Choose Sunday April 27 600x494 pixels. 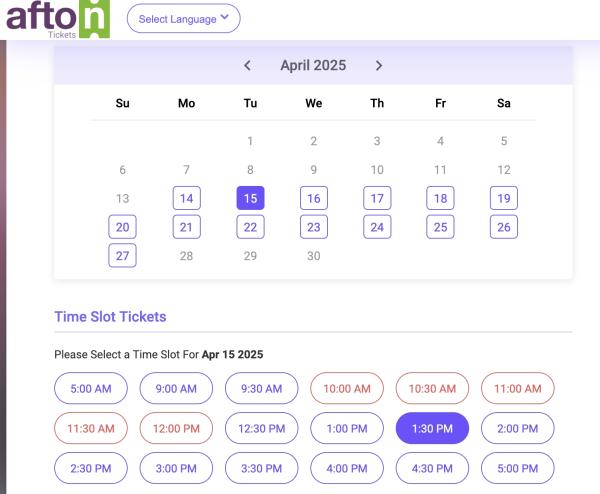tap(122, 255)
